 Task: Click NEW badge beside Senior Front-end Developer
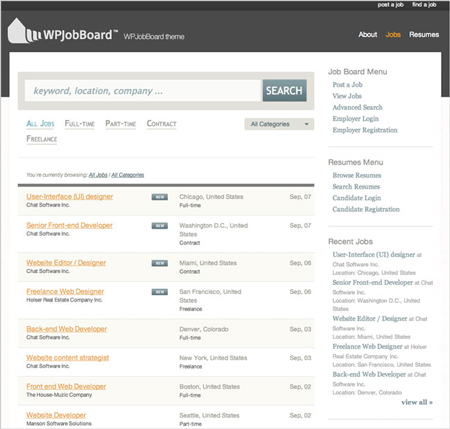pos(160,226)
